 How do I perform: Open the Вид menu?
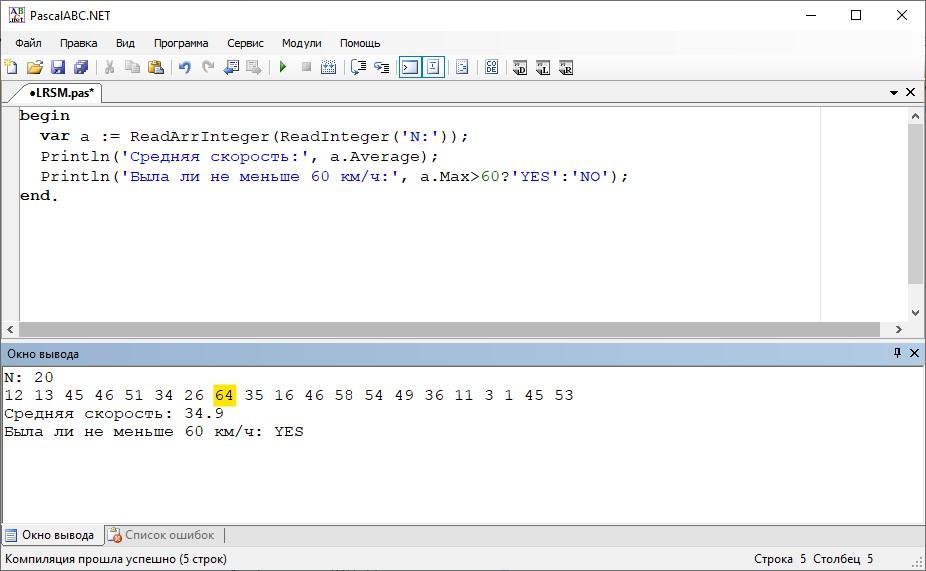(x=125, y=43)
